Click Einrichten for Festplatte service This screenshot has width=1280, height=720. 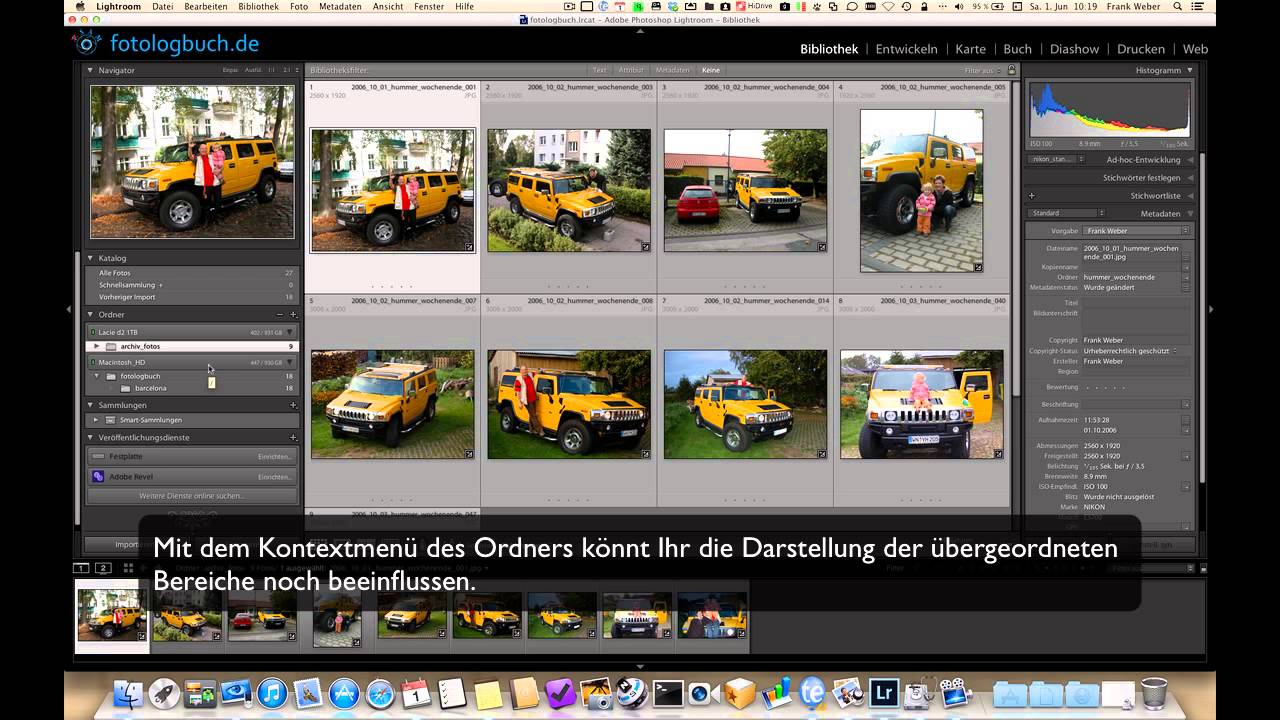[275, 456]
